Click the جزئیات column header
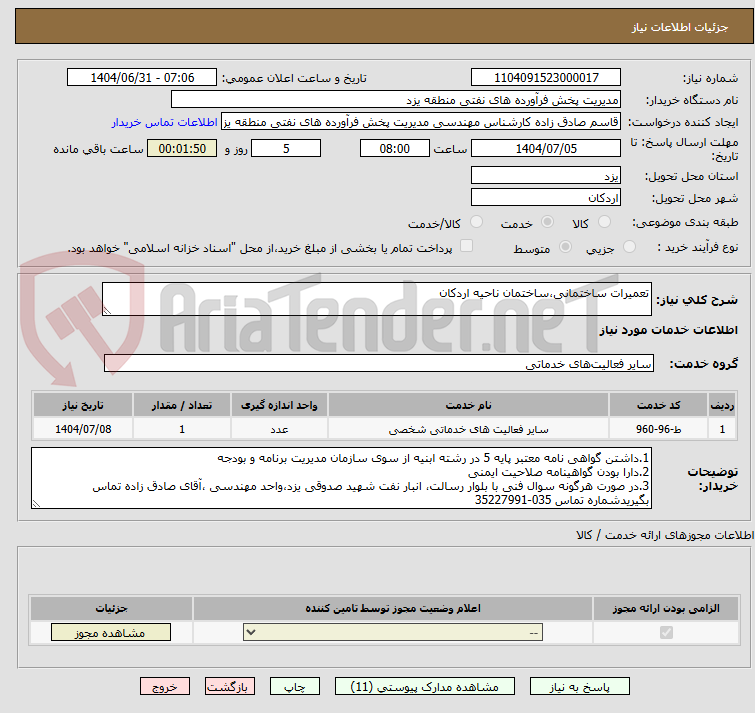 (111, 609)
